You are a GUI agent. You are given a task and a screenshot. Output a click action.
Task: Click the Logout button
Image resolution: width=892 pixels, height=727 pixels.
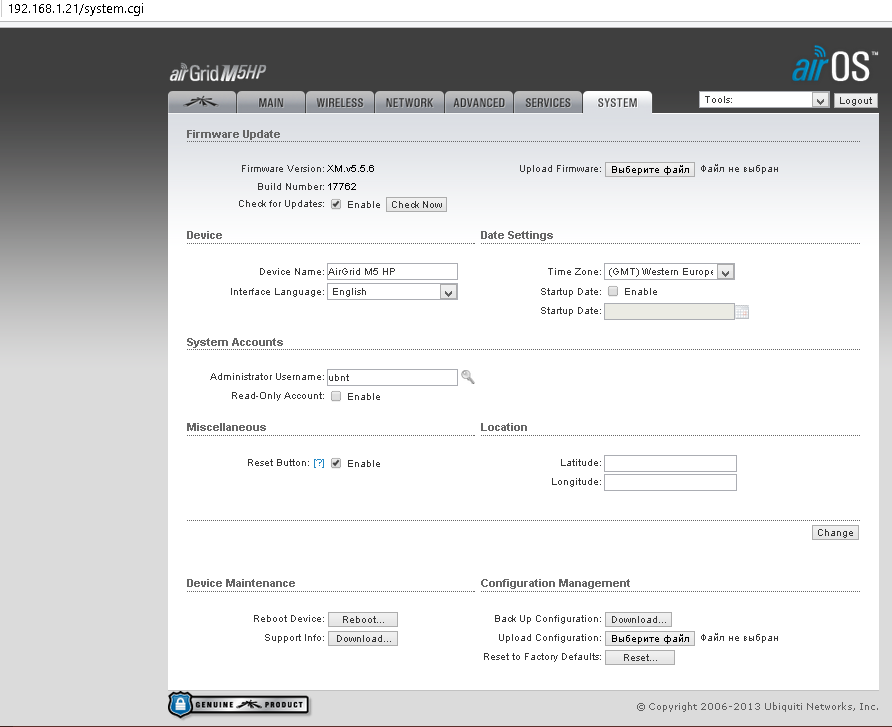[x=856, y=101]
